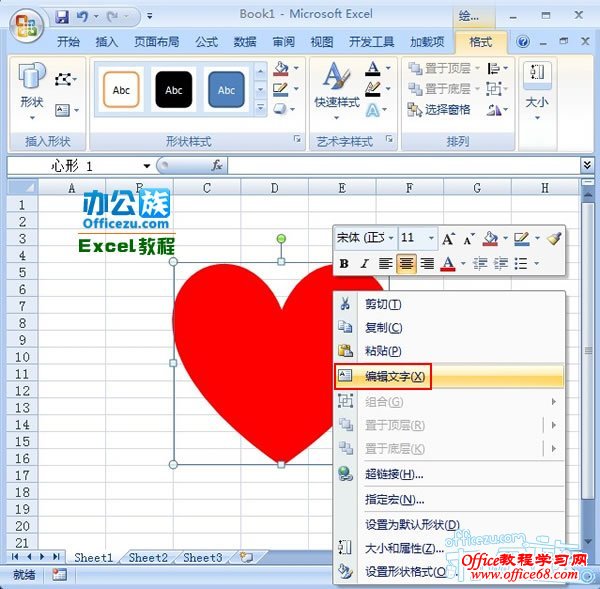Toggle Bullets in the mini toolbar
600x589 pixels.
tap(521, 264)
